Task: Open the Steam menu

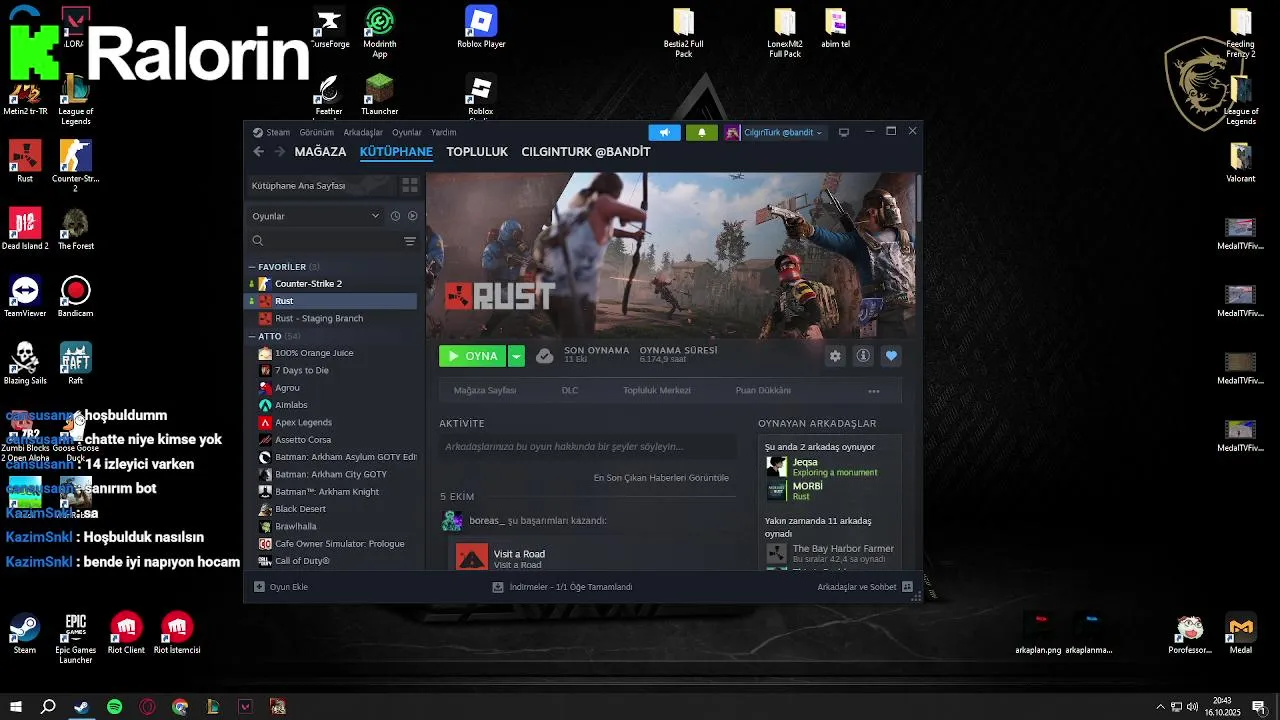Action: click(272, 132)
